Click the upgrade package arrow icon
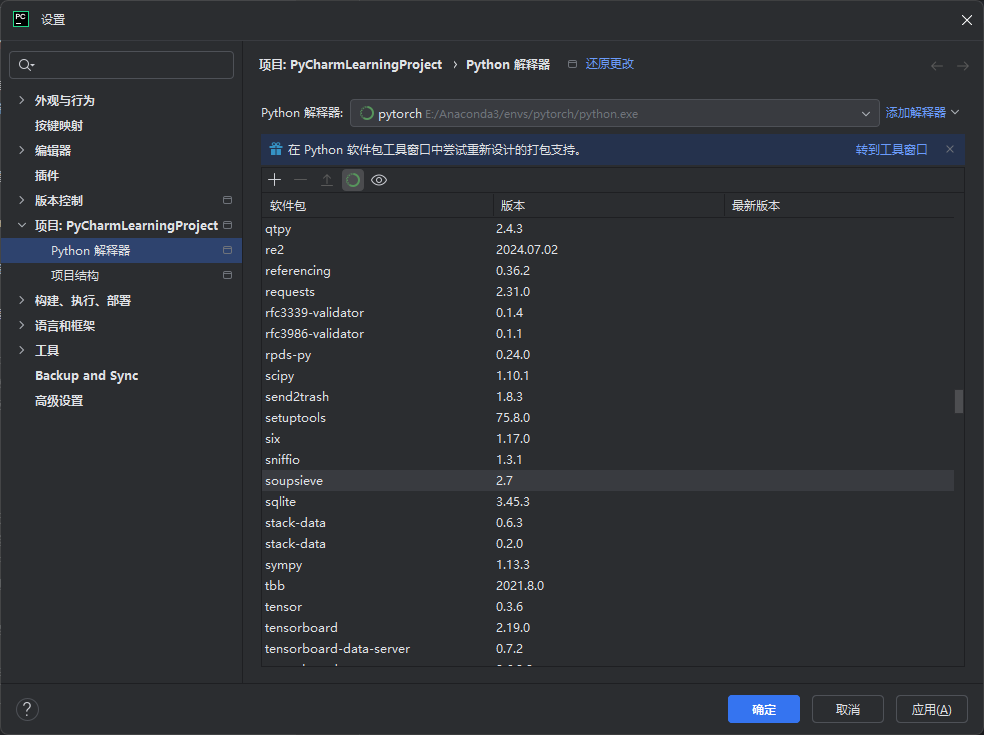Image resolution: width=984 pixels, height=735 pixels. click(x=327, y=180)
